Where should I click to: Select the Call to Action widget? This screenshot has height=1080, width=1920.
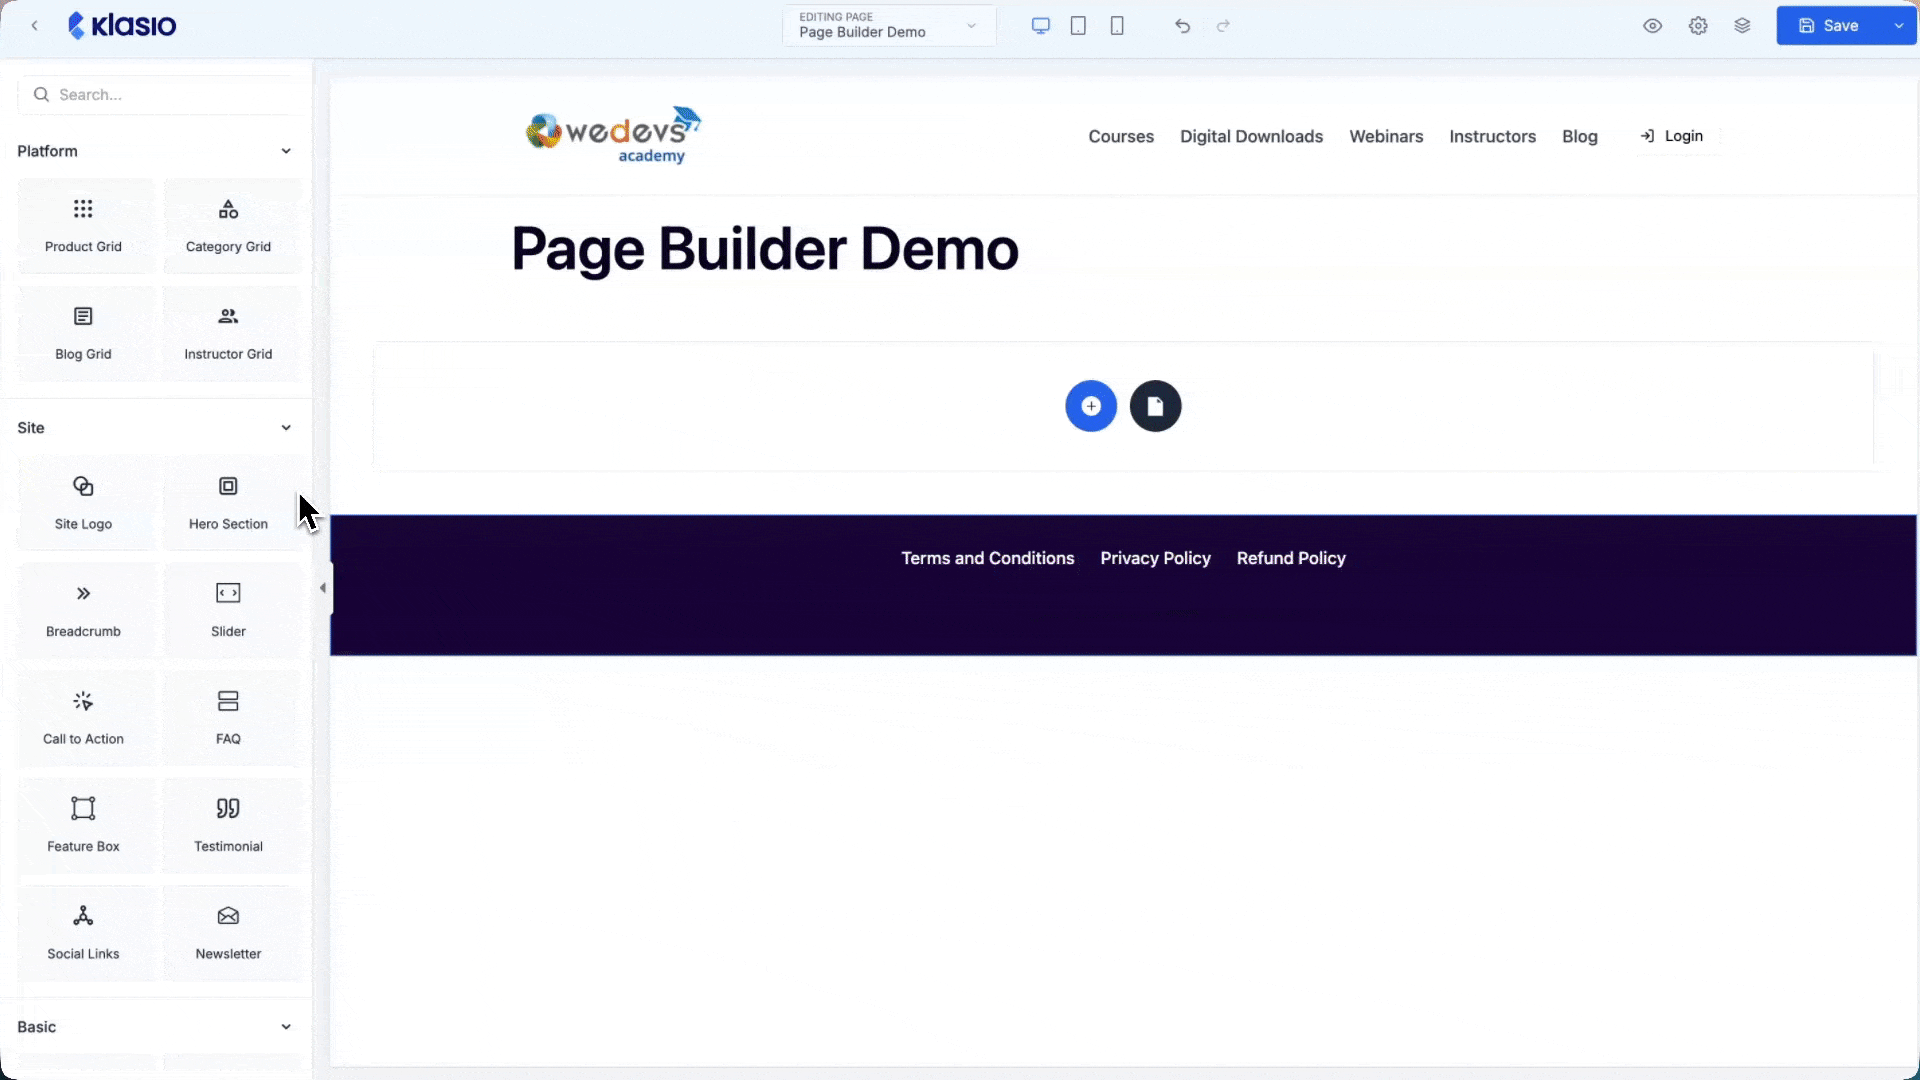pos(83,717)
